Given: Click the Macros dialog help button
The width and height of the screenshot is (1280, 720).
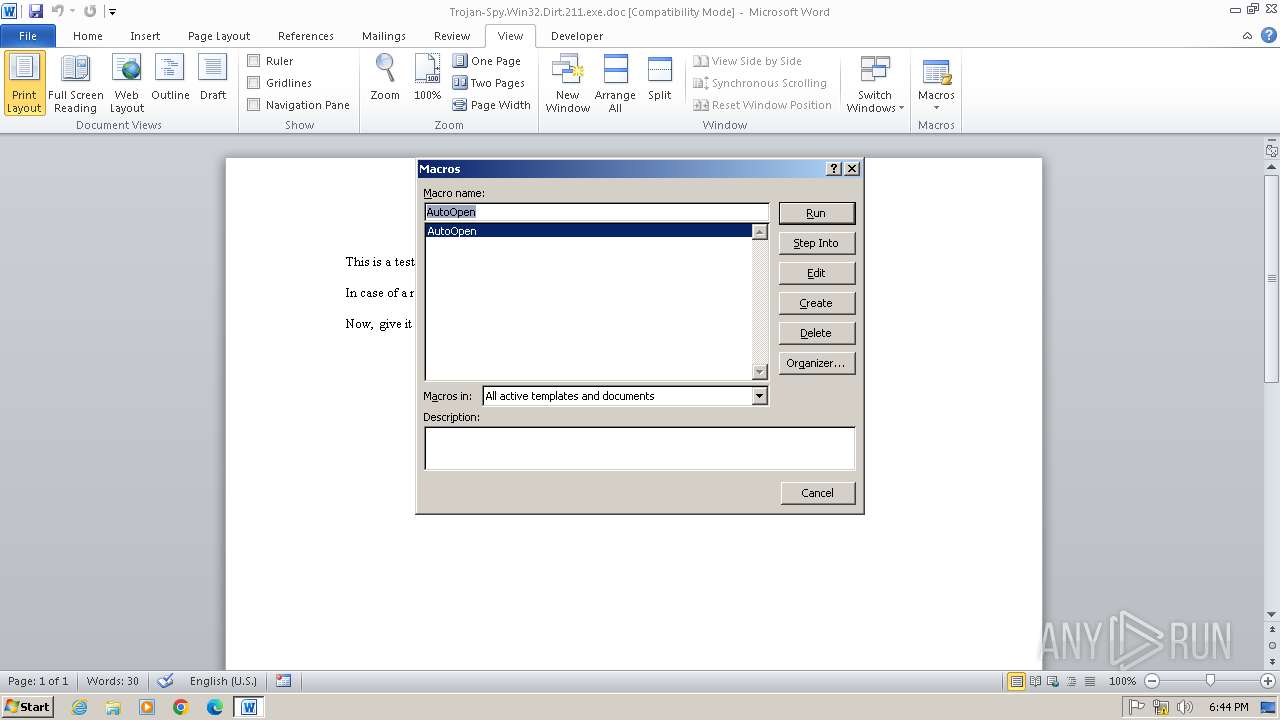Looking at the screenshot, I should tap(834, 169).
